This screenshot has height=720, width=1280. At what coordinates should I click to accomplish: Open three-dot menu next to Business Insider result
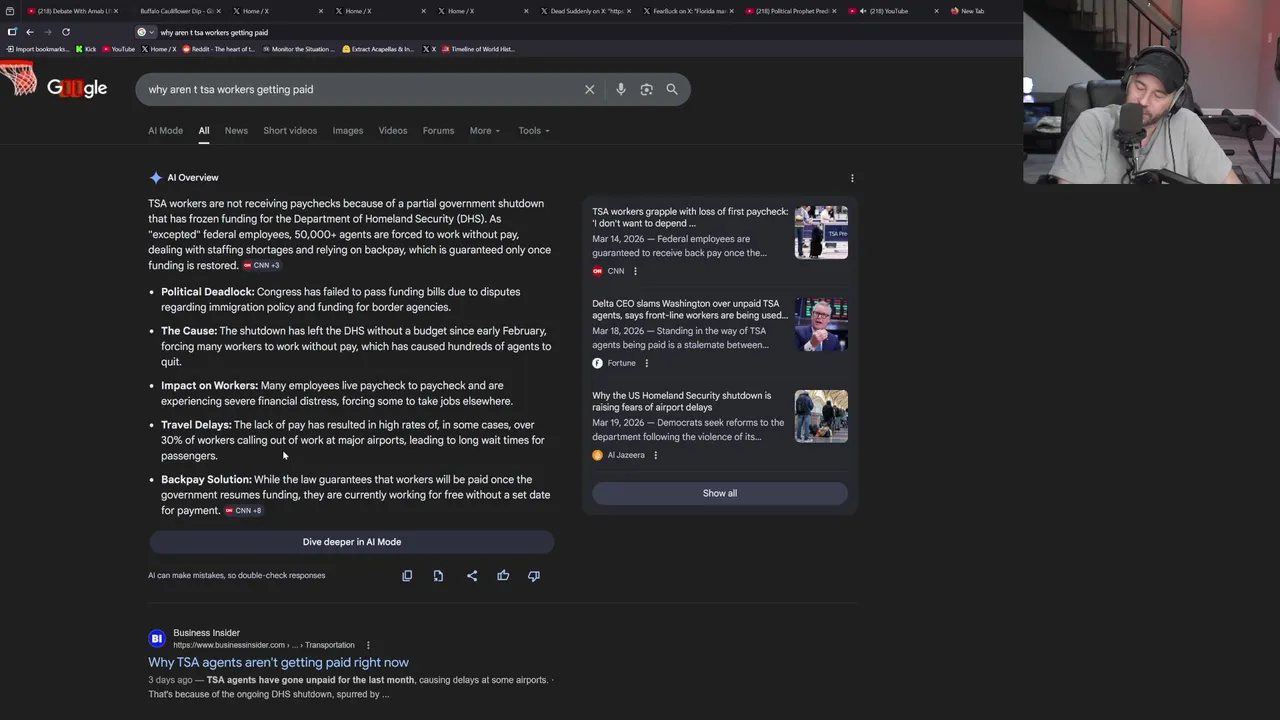[x=368, y=645]
